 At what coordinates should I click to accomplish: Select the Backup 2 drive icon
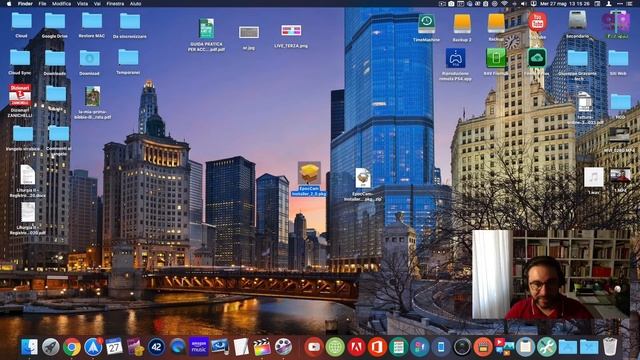[x=462, y=24]
